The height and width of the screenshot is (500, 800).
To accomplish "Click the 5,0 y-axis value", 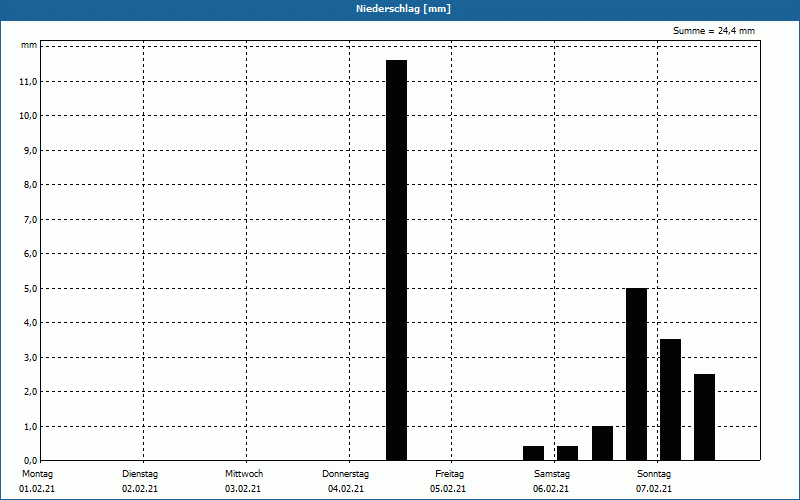I will 30,288.
